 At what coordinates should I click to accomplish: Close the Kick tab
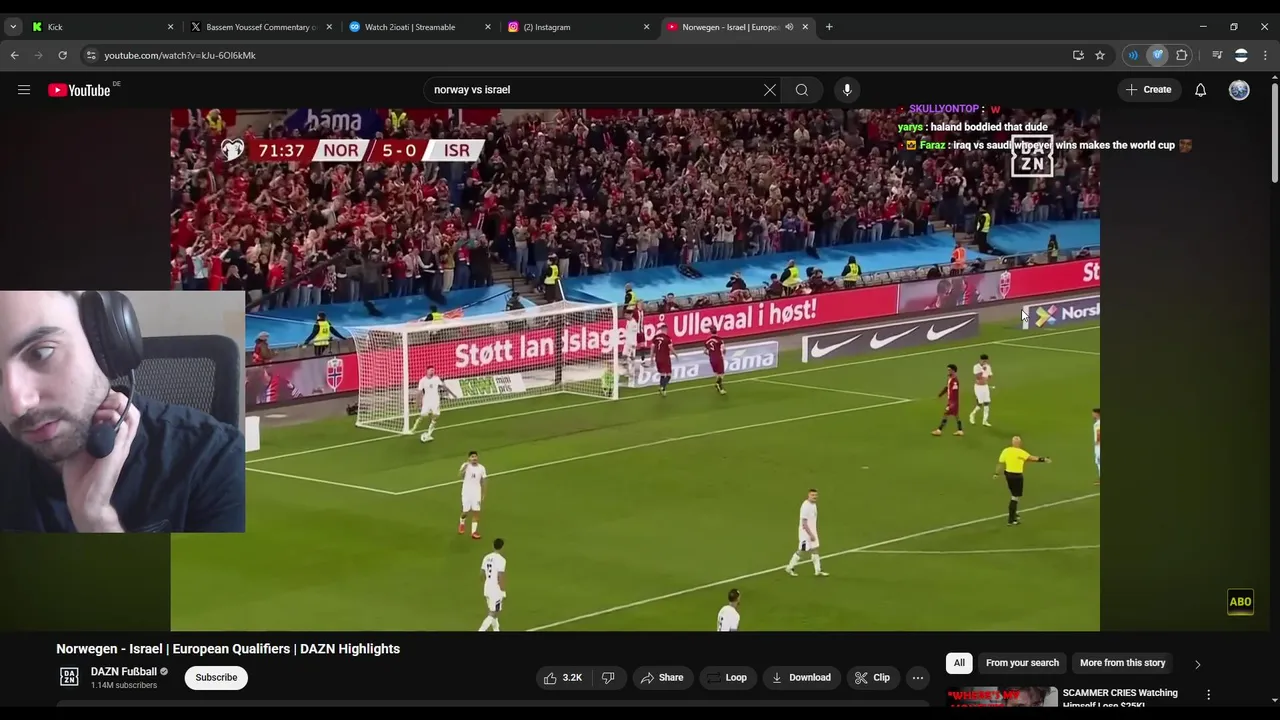pyautogui.click(x=170, y=27)
